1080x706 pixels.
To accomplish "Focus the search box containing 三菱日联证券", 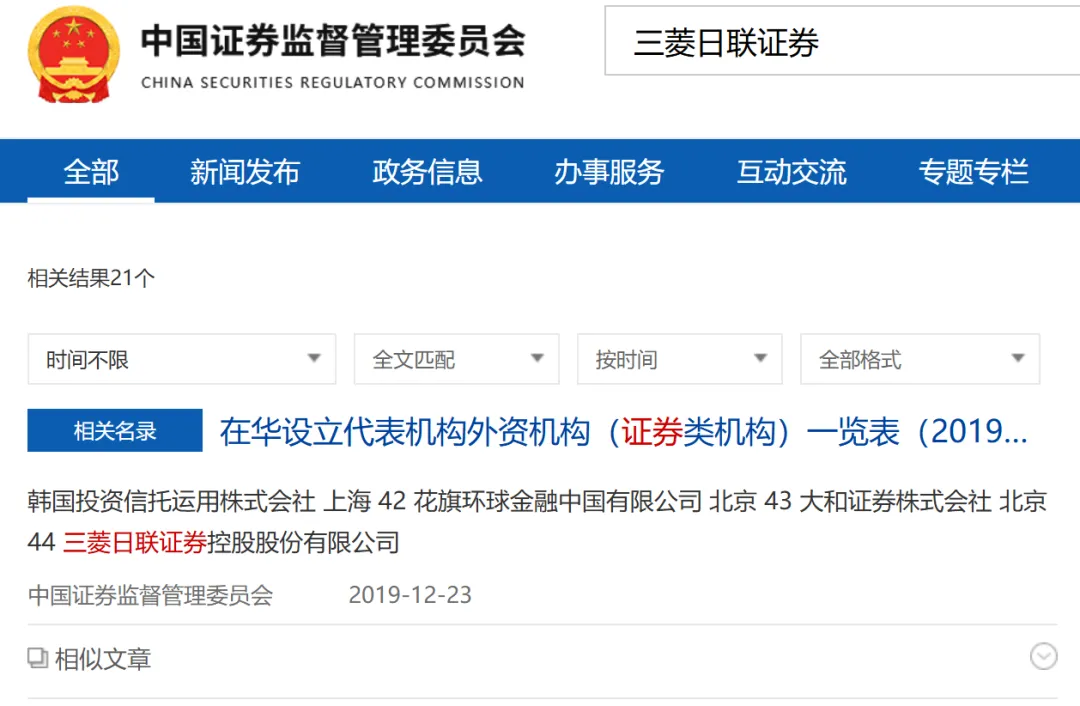I will point(842,41).
